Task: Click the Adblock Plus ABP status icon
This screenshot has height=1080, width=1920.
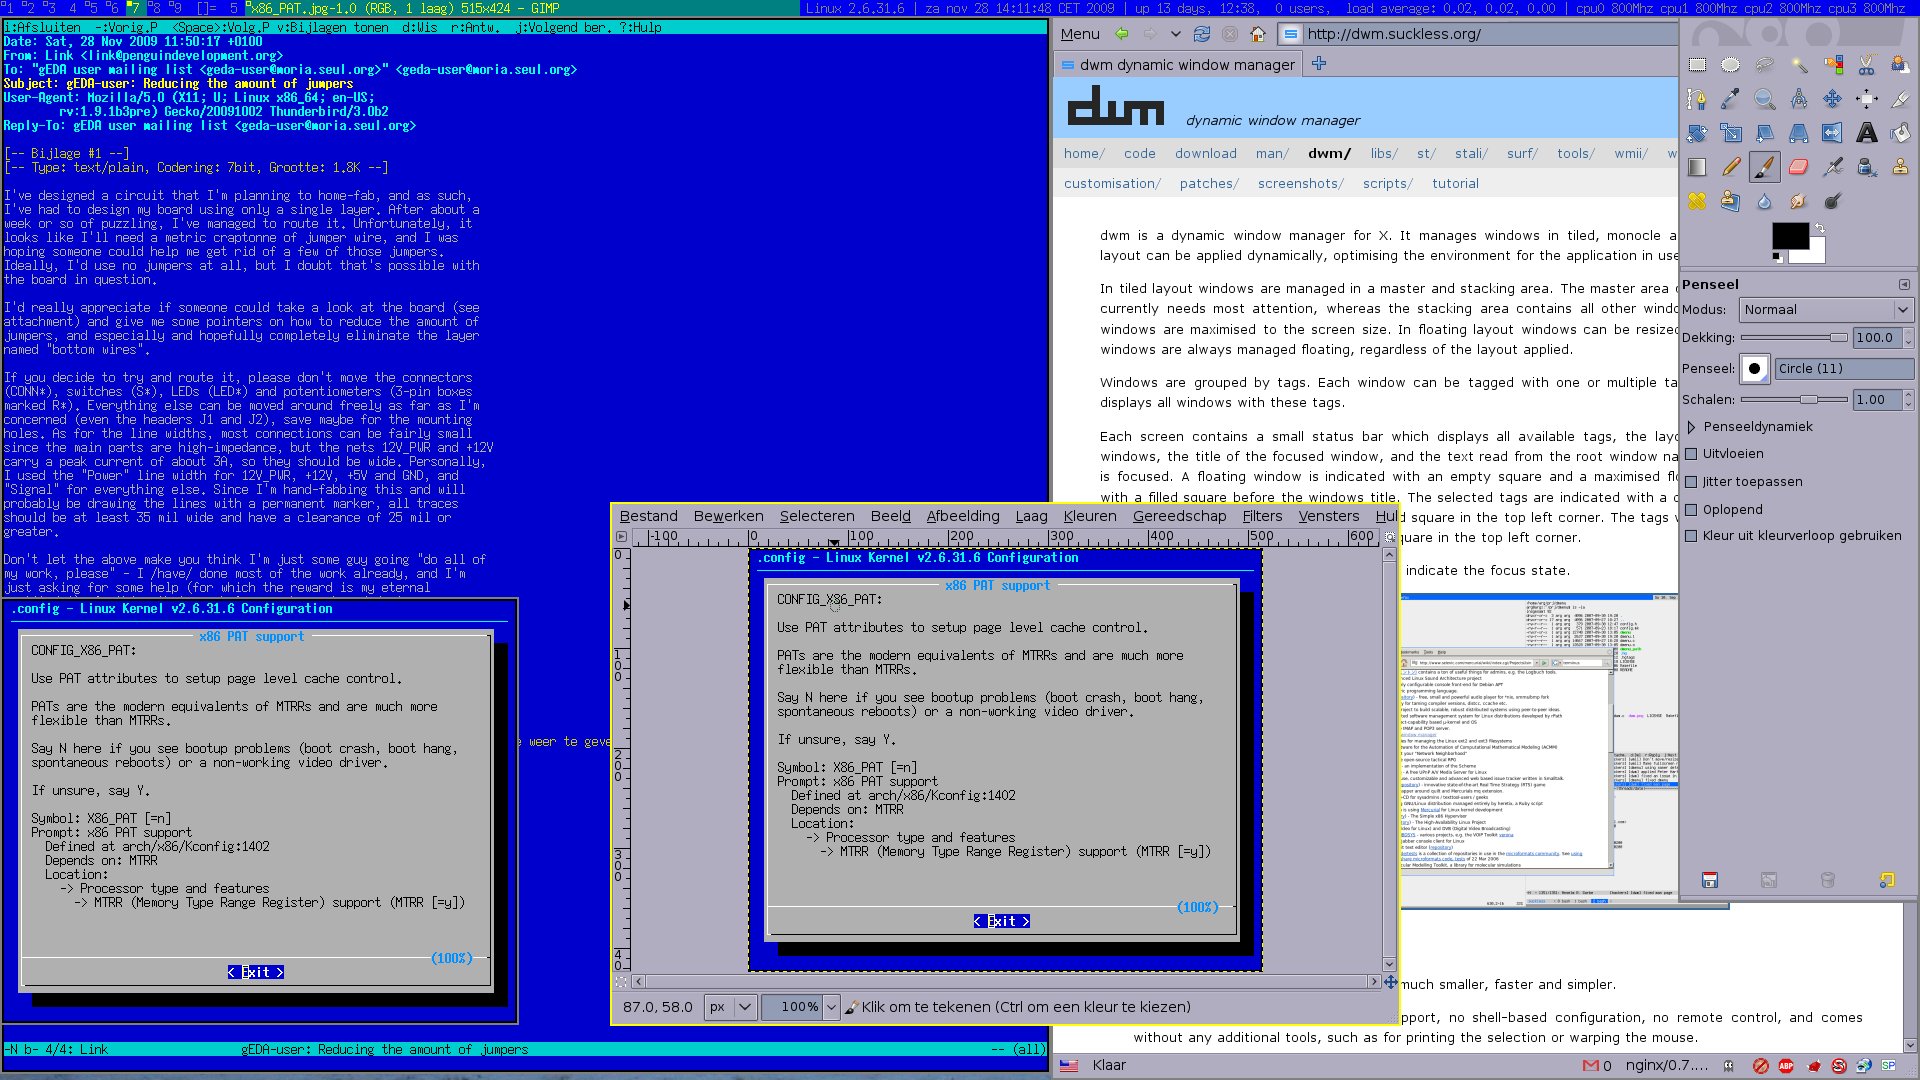Action: [x=1786, y=1066]
